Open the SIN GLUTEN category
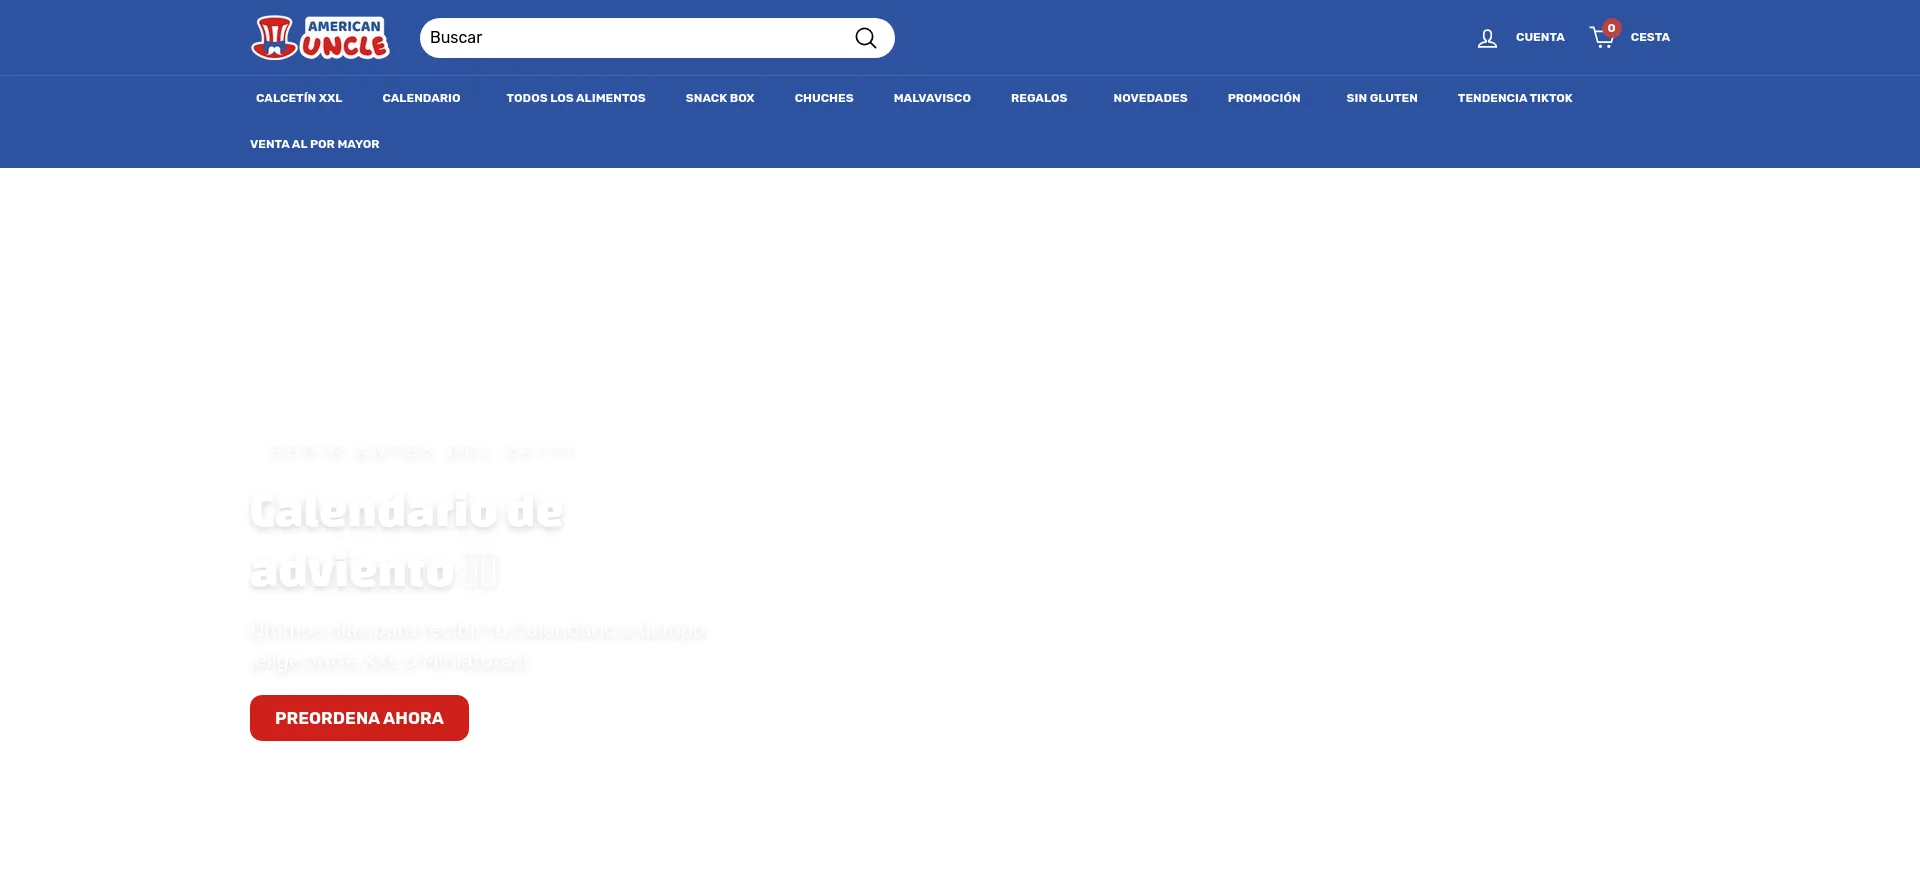The height and width of the screenshot is (888, 1920). pos(1381,98)
